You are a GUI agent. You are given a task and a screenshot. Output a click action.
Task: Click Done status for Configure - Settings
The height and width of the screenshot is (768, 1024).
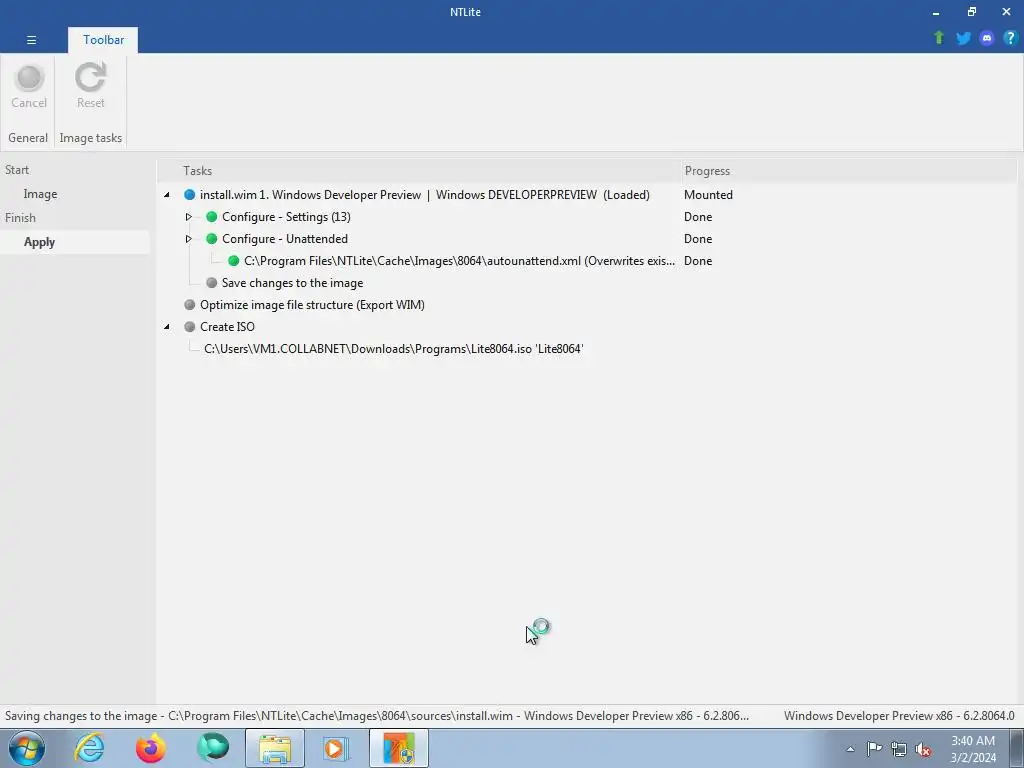[x=697, y=217]
